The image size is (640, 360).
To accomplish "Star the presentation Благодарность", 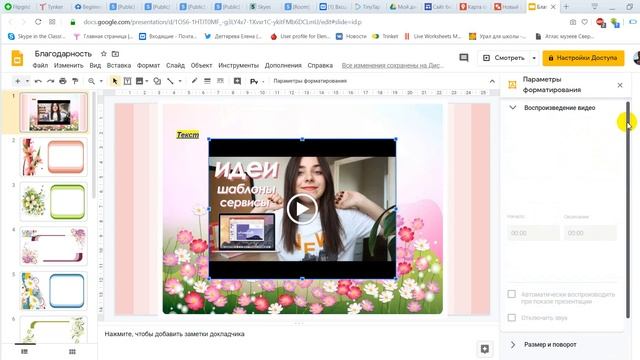I will (104, 54).
